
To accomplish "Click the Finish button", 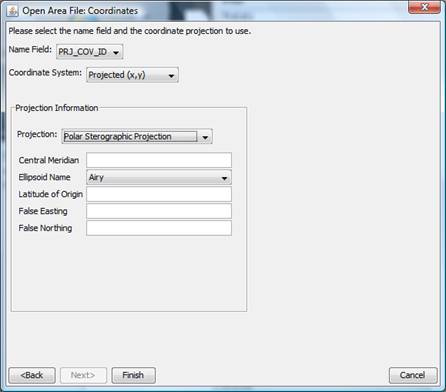I will point(133,375).
